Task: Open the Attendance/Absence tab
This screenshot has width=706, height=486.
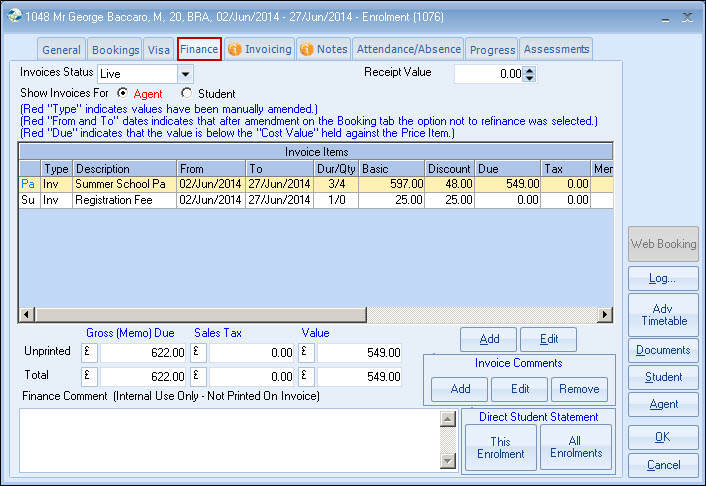Action: pos(409,49)
